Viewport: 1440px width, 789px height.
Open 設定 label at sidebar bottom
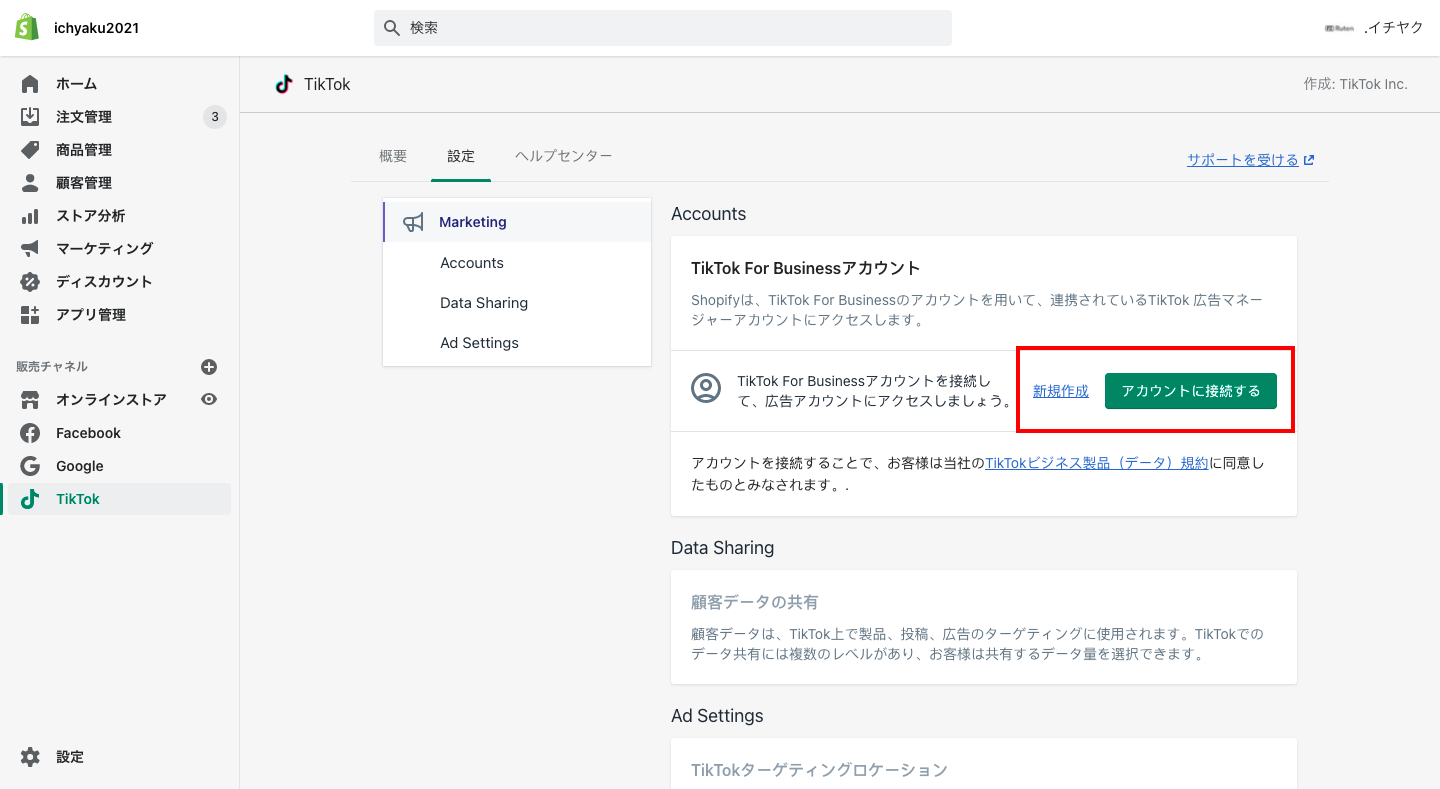tap(70, 757)
